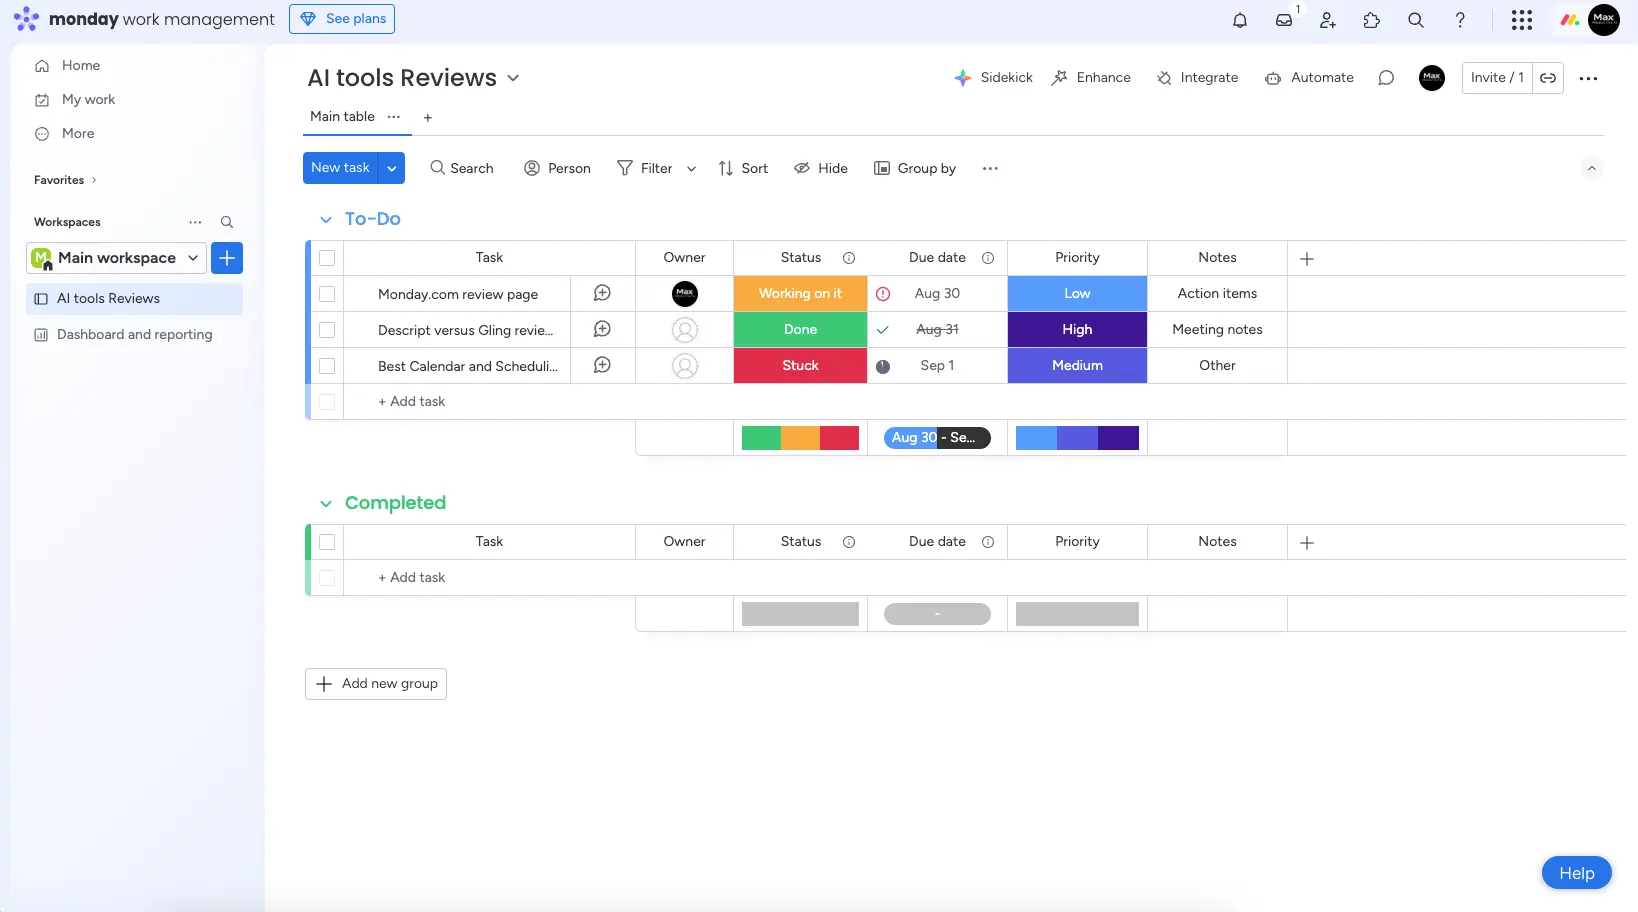This screenshot has width=1638, height=912.
Task: Click Add new group button
Action: click(376, 684)
